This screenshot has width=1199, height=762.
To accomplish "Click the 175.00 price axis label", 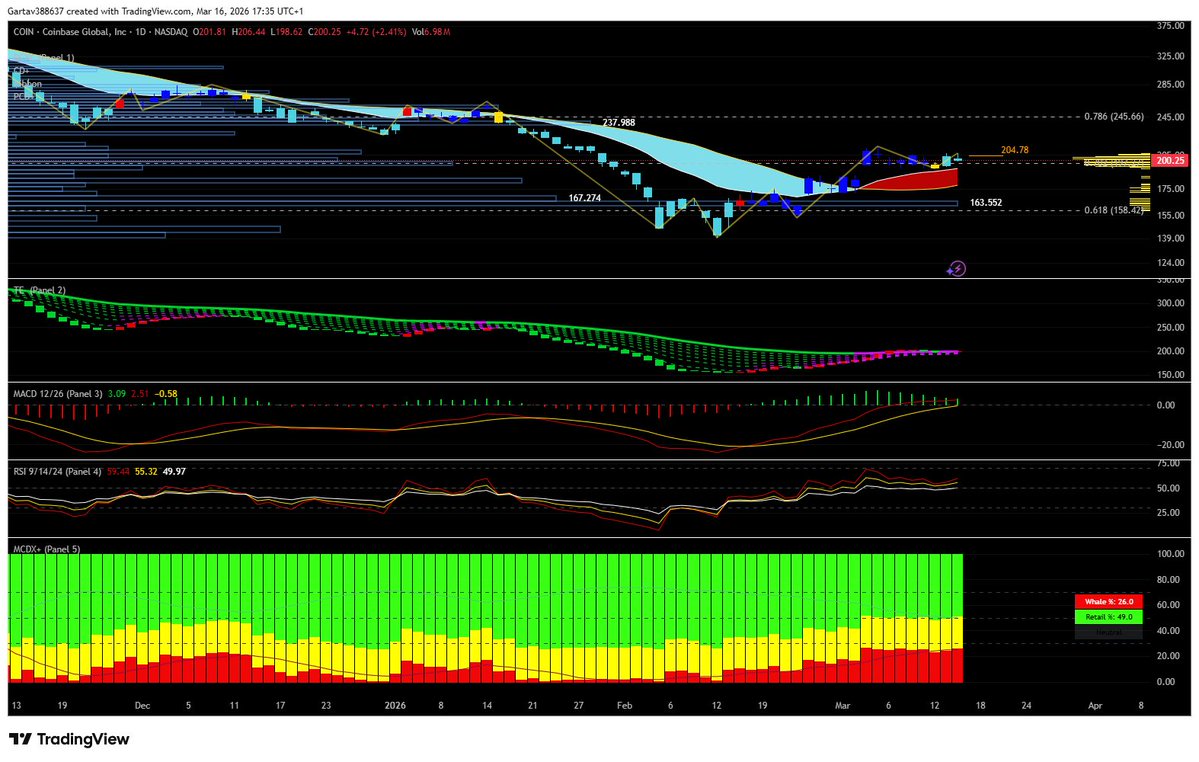I will pyautogui.click(x=1171, y=189).
